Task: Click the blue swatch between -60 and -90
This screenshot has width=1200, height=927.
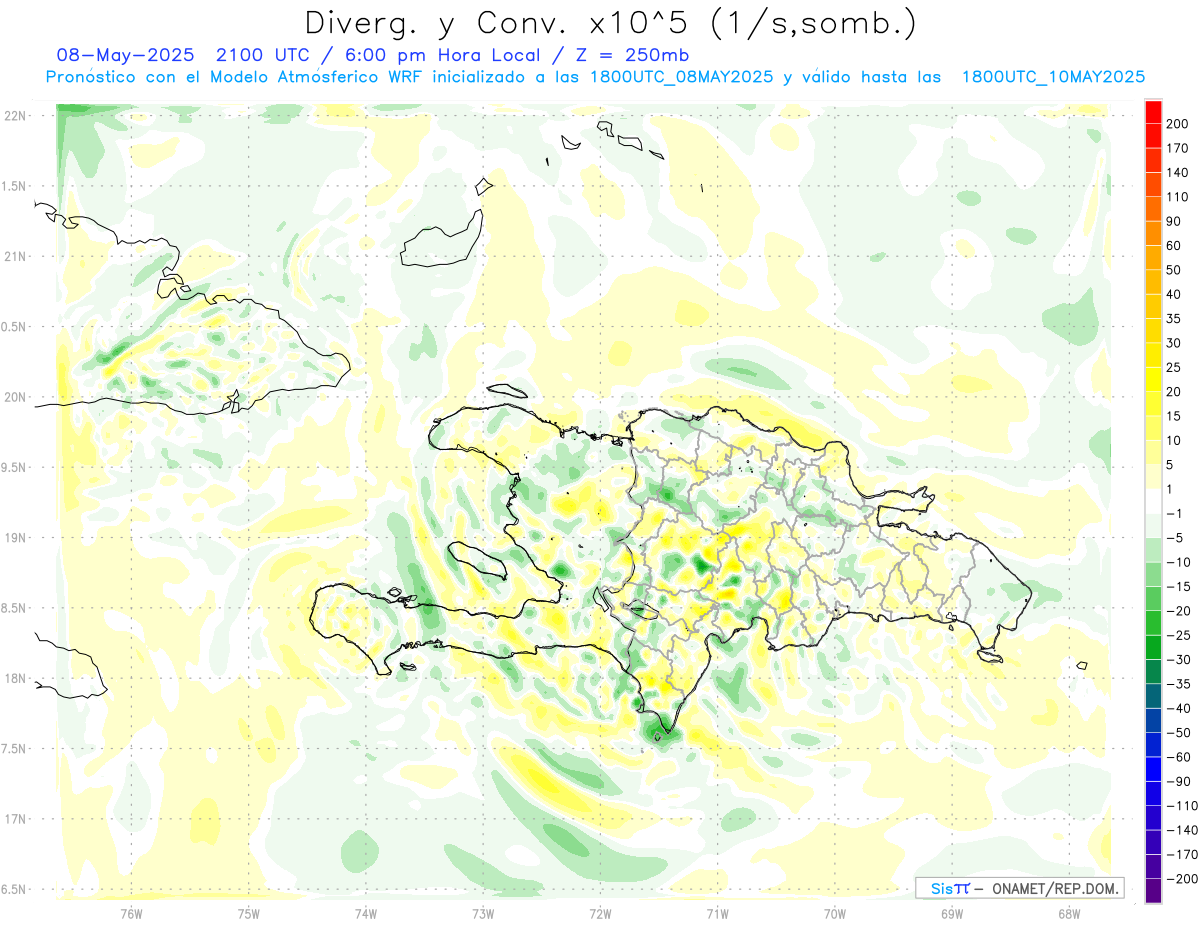Action: pyautogui.click(x=1154, y=769)
